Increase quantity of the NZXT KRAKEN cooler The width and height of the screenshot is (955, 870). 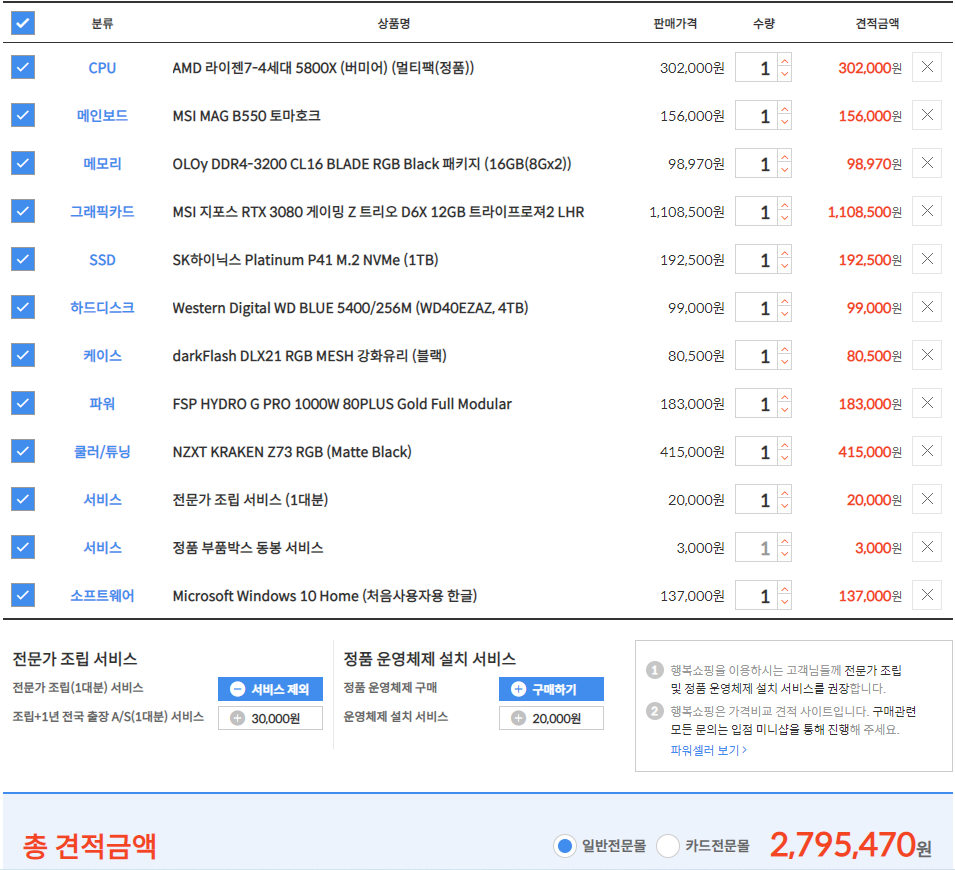784,445
